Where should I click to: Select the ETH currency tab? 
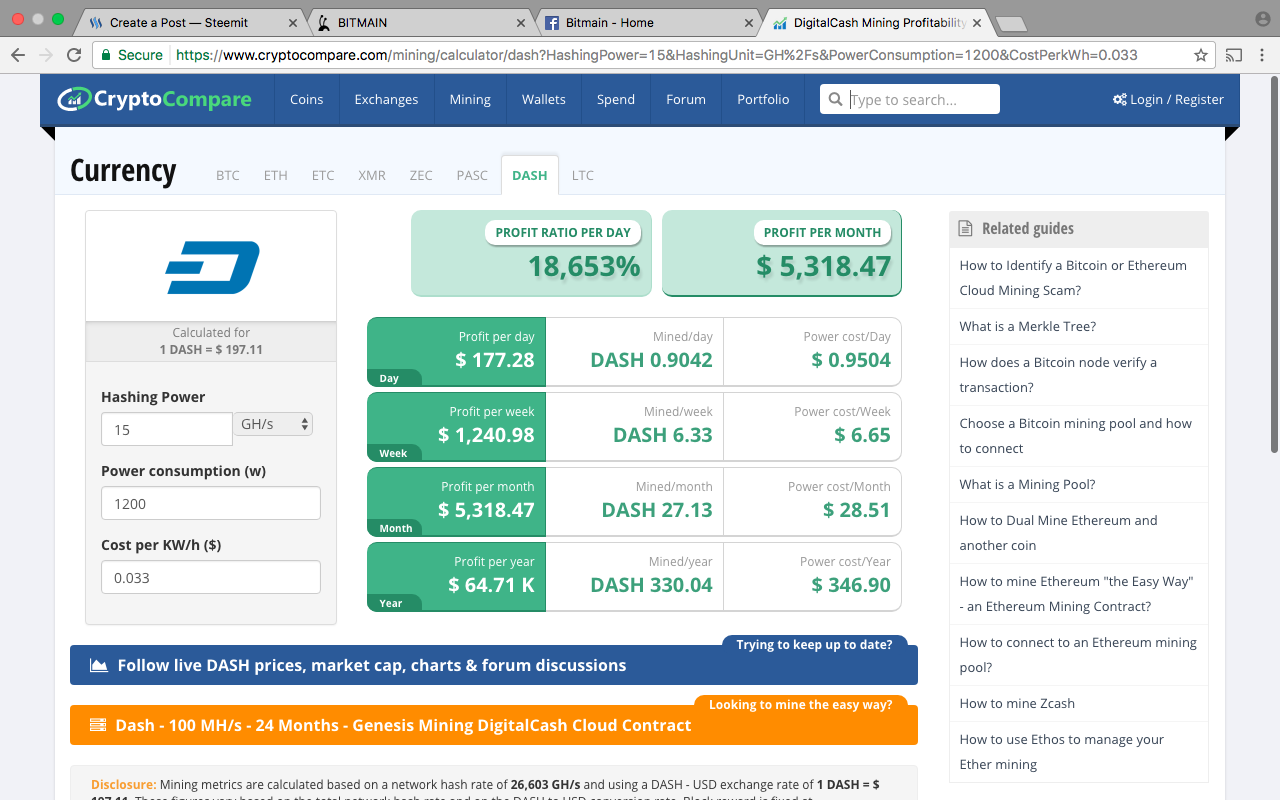click(x=276, y=175)
